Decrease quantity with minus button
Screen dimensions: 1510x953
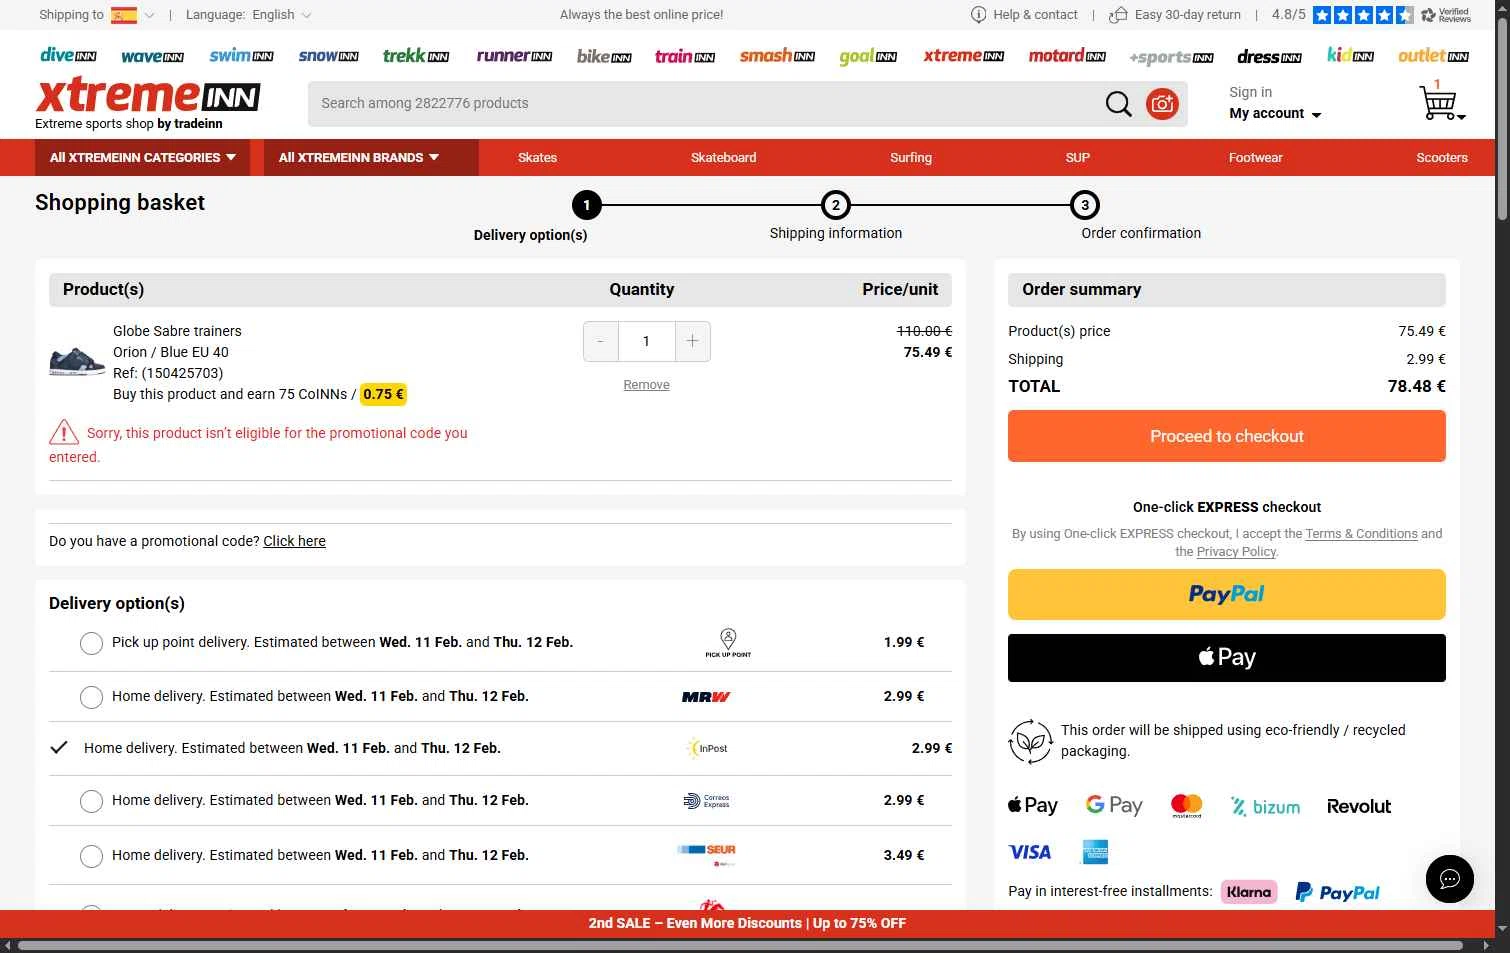(x=600, y=342)
